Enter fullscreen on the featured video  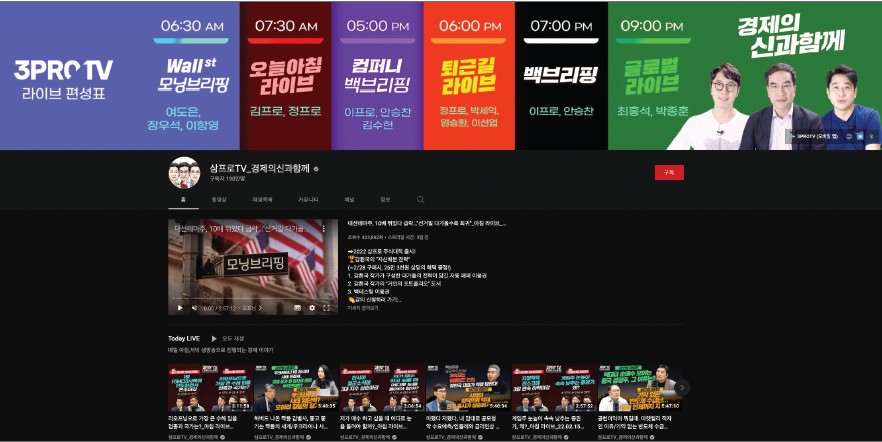point(326,308)
